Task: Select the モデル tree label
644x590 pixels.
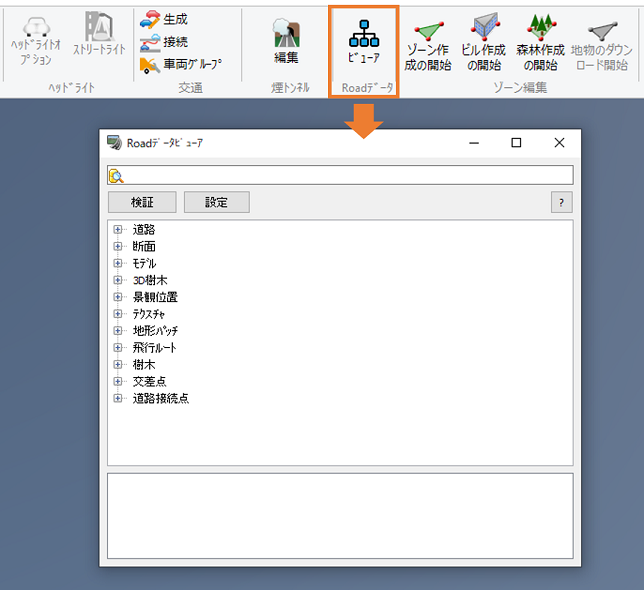Action: tap(144, 263)
